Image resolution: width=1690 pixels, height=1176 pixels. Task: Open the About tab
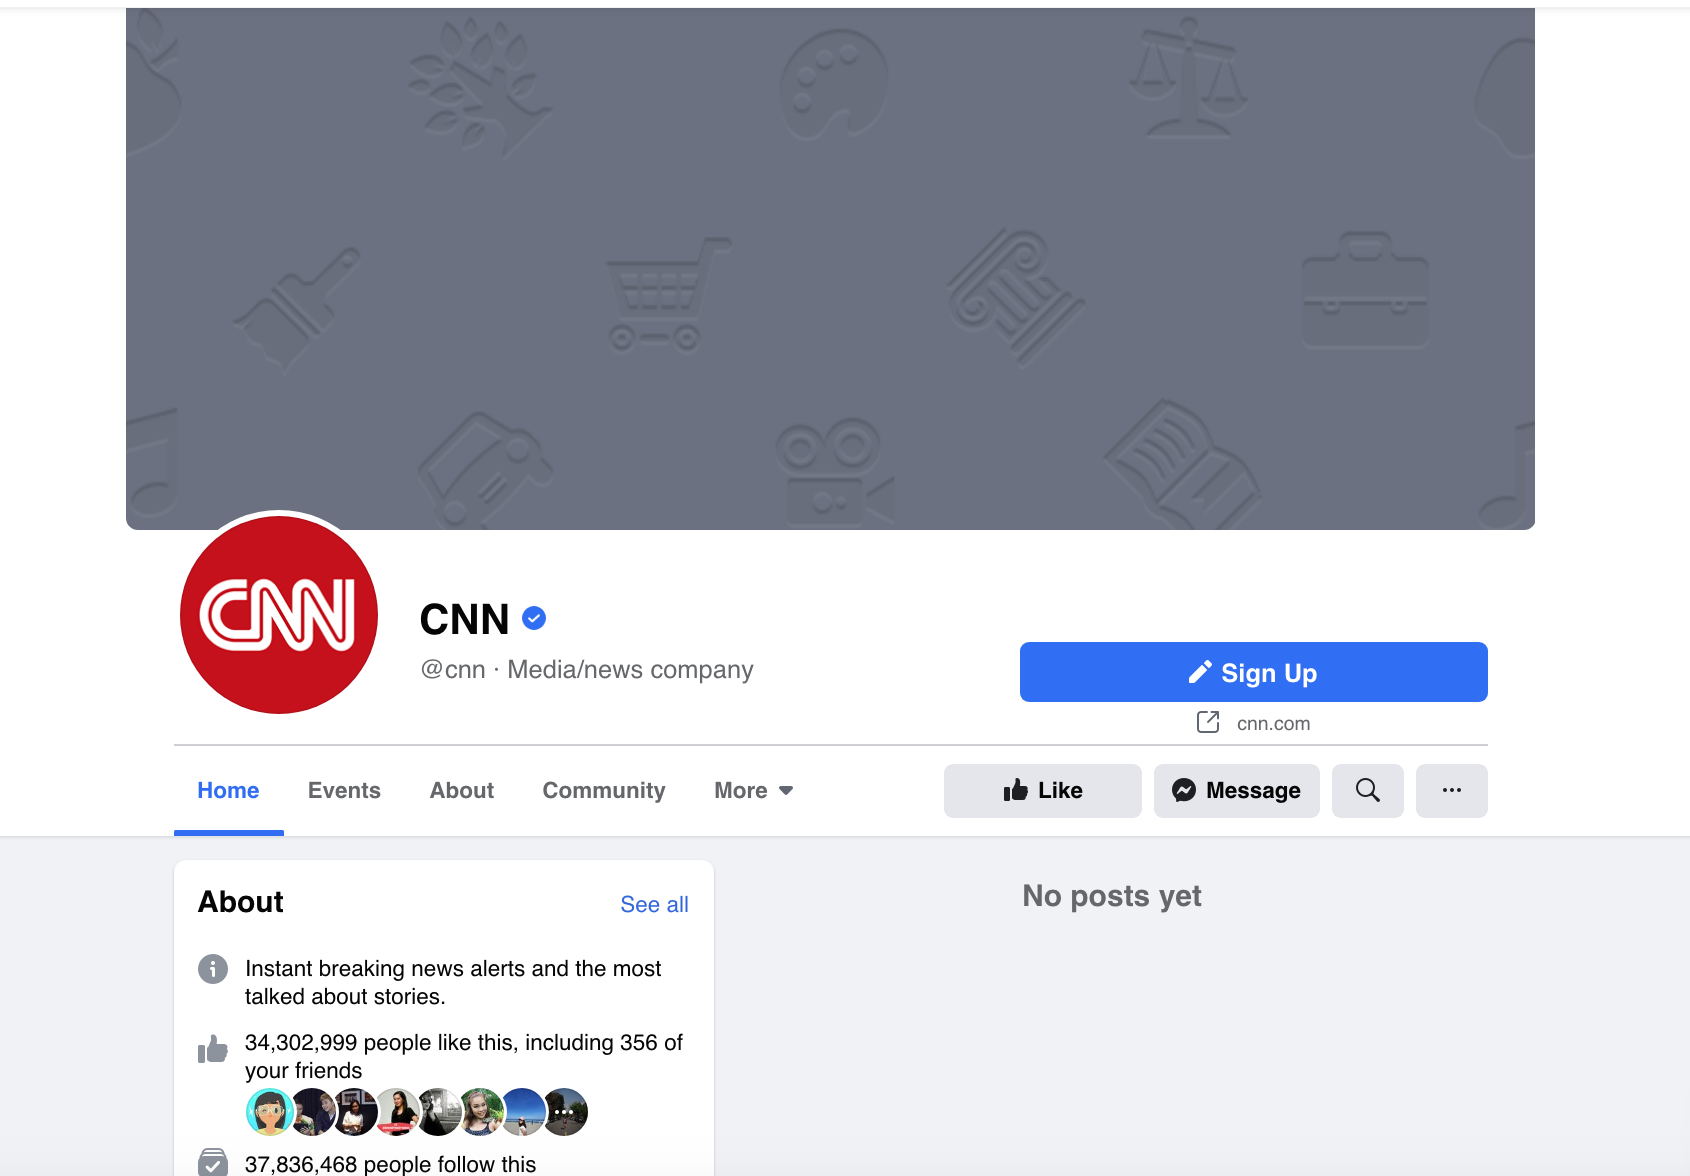462,790
